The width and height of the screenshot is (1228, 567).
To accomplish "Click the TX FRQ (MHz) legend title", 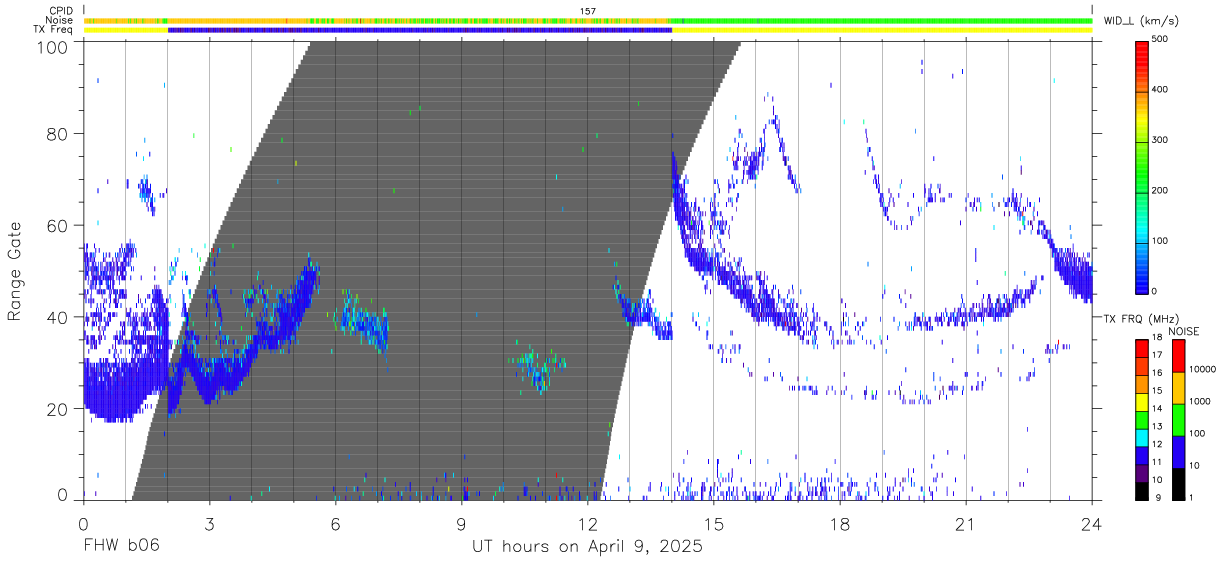I will coord(1143,319).
